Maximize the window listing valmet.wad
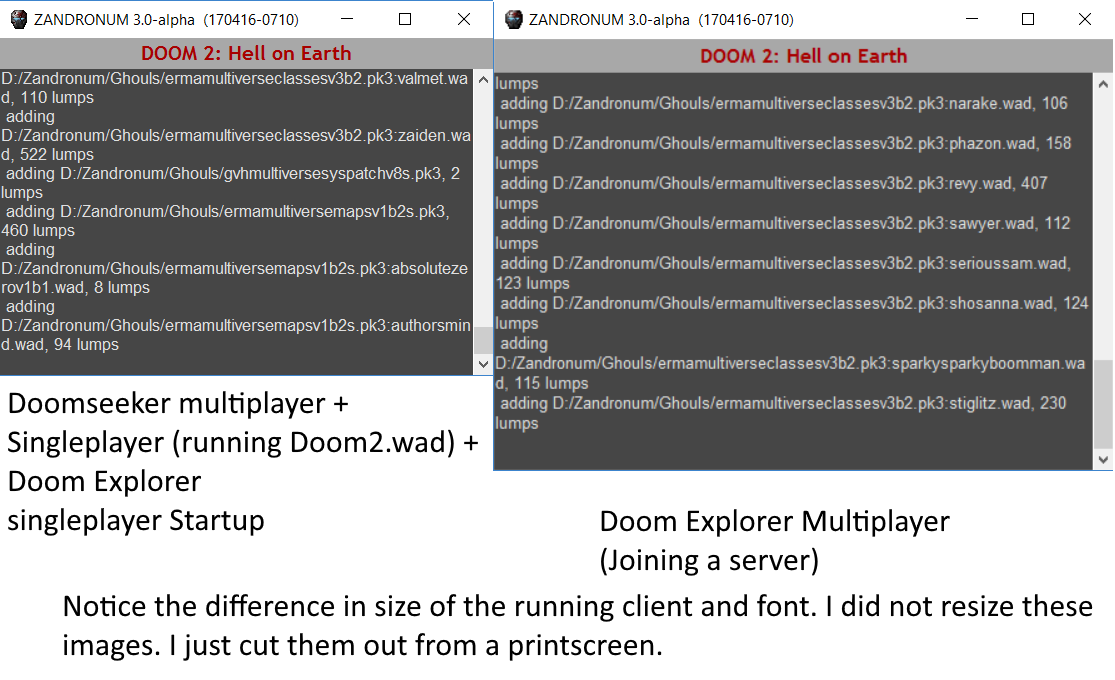Screen dimensions: 1115x680 coord(405,19)
